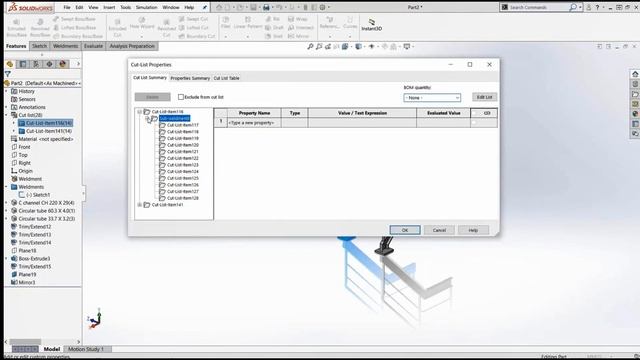Viewport: 640px width, 360px height.
Task: Collapse the Cut list(28) folder in the feature tree
Action: pos(7,115)
